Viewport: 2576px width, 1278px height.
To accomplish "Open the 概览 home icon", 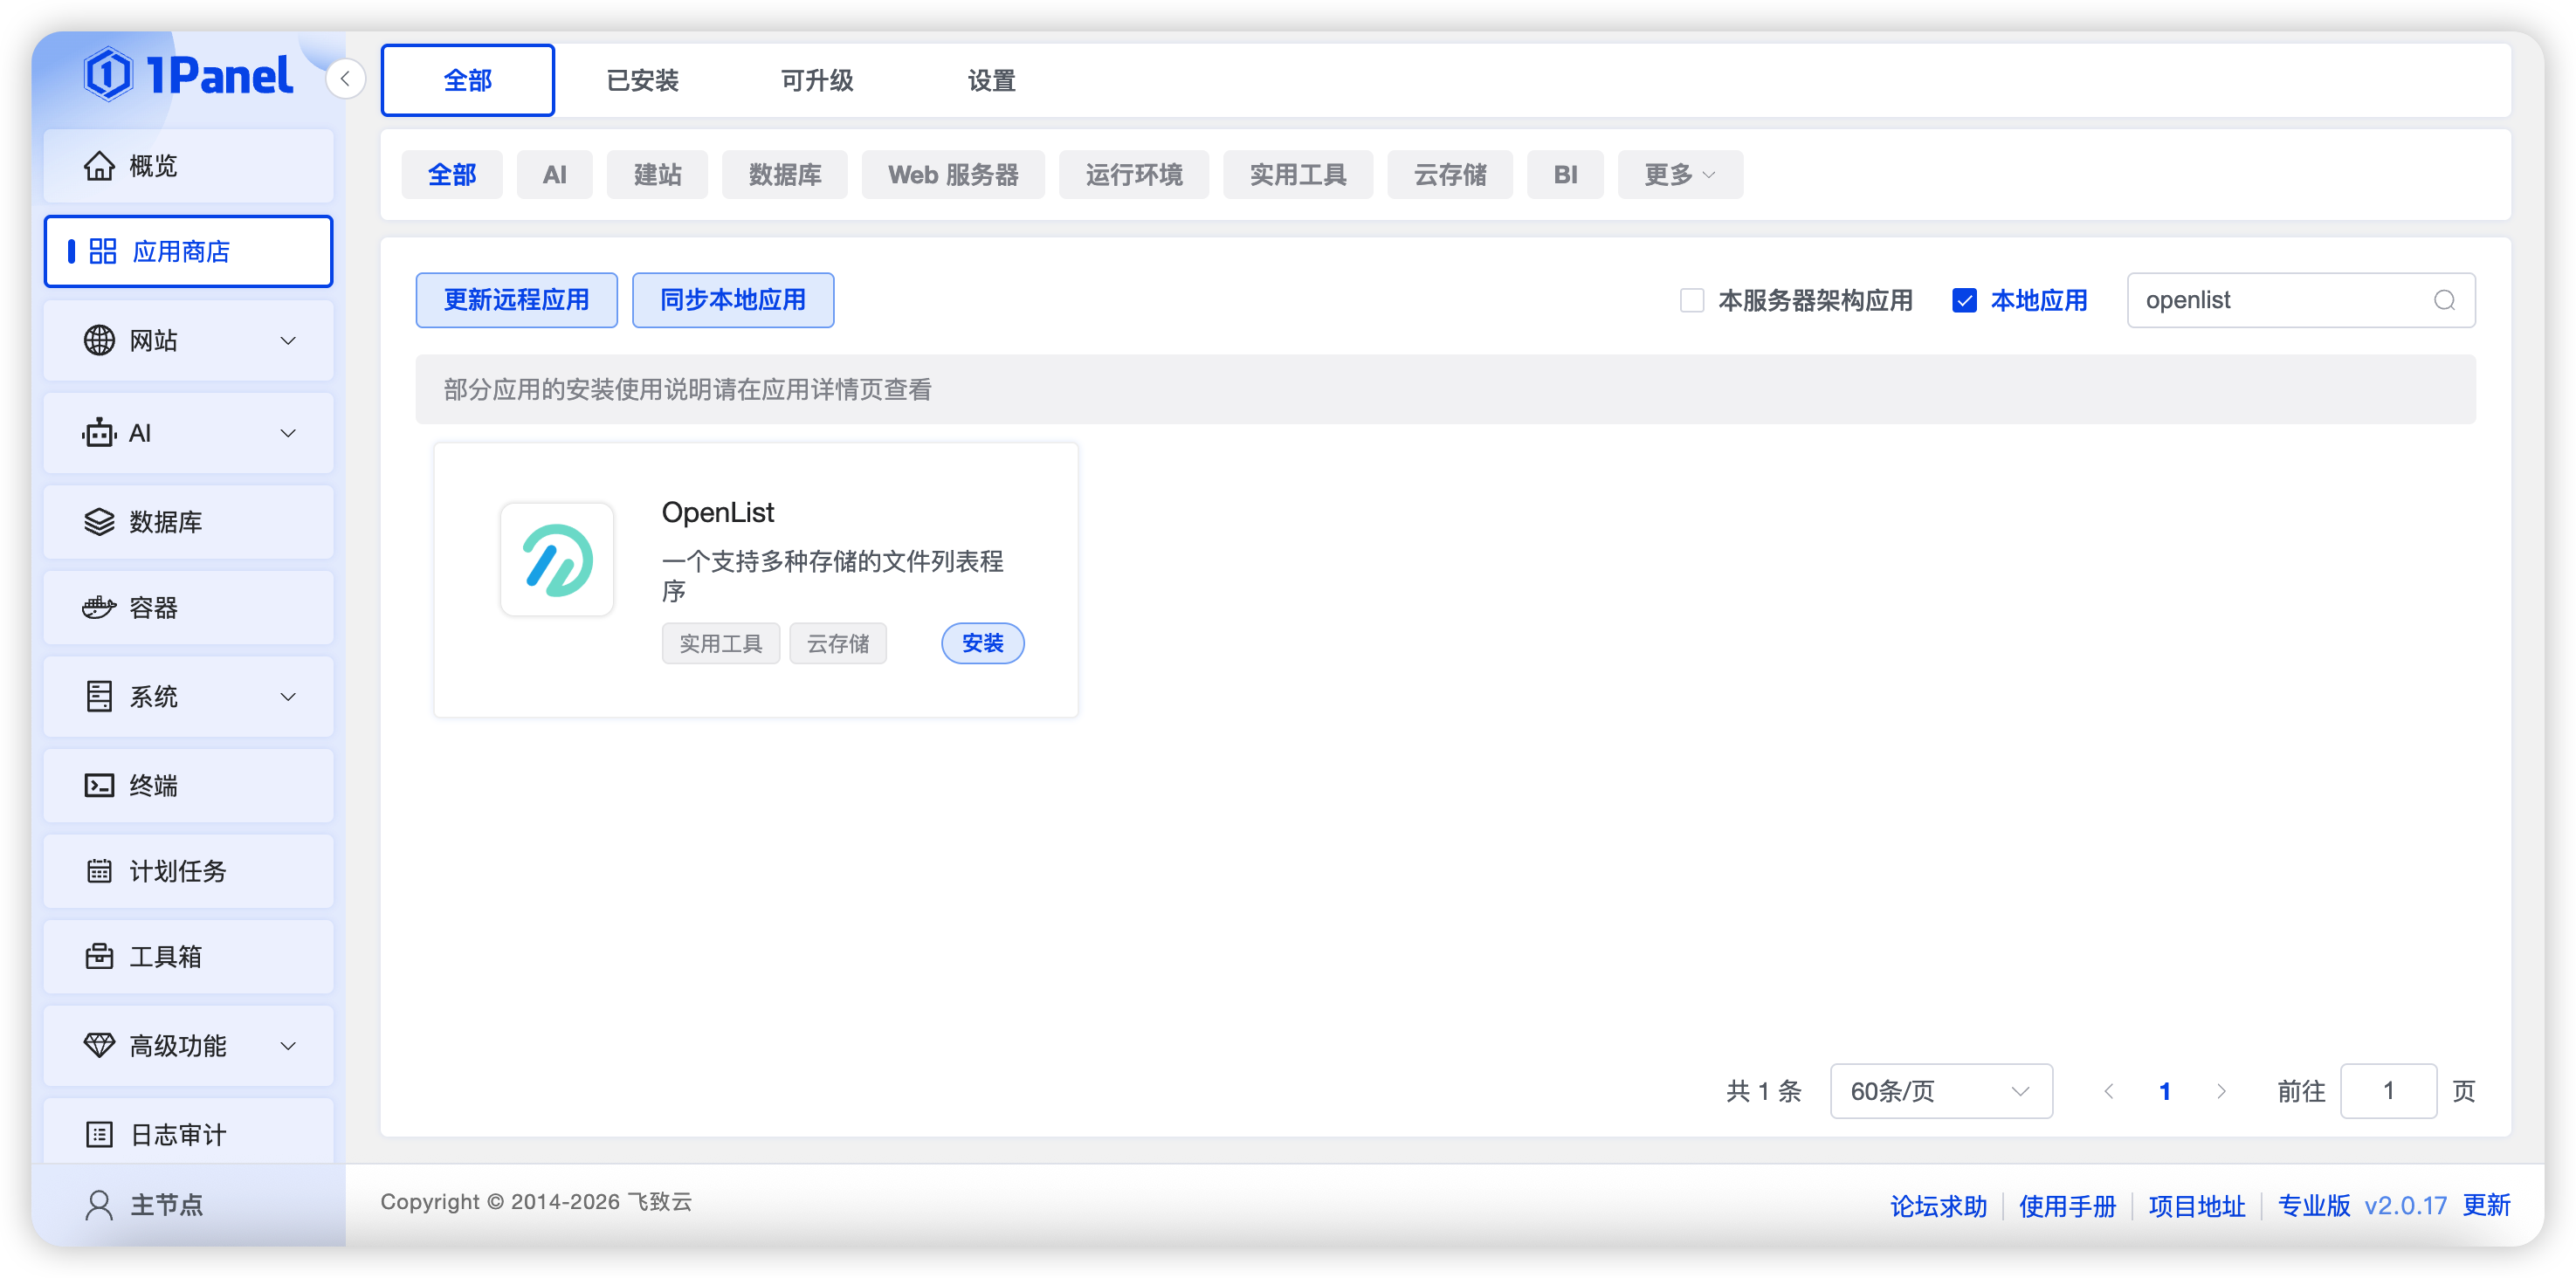I will pos(99,166).
